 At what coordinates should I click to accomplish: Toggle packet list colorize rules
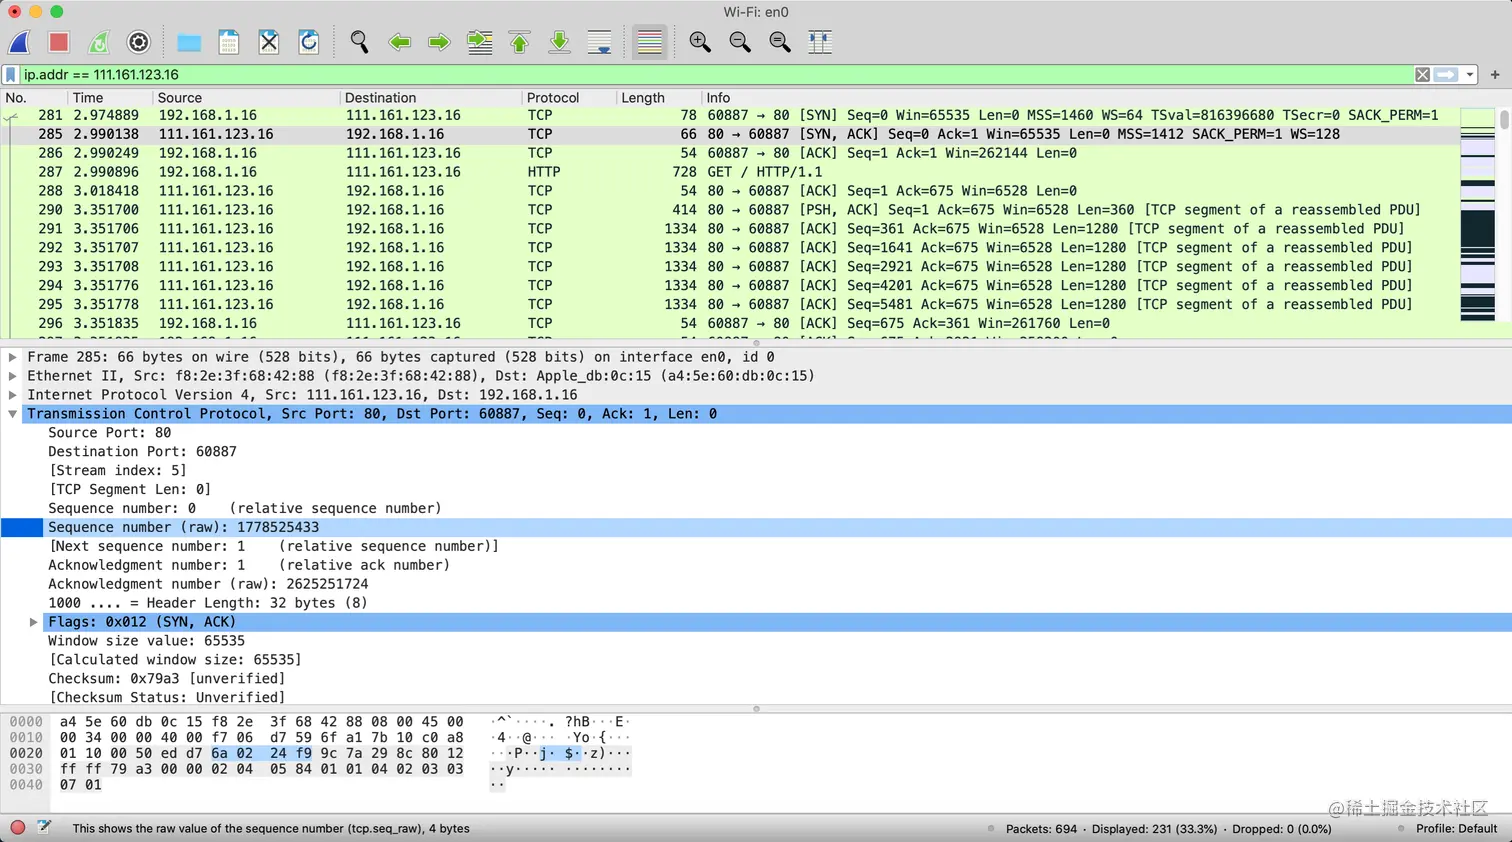tap(650, 42)
